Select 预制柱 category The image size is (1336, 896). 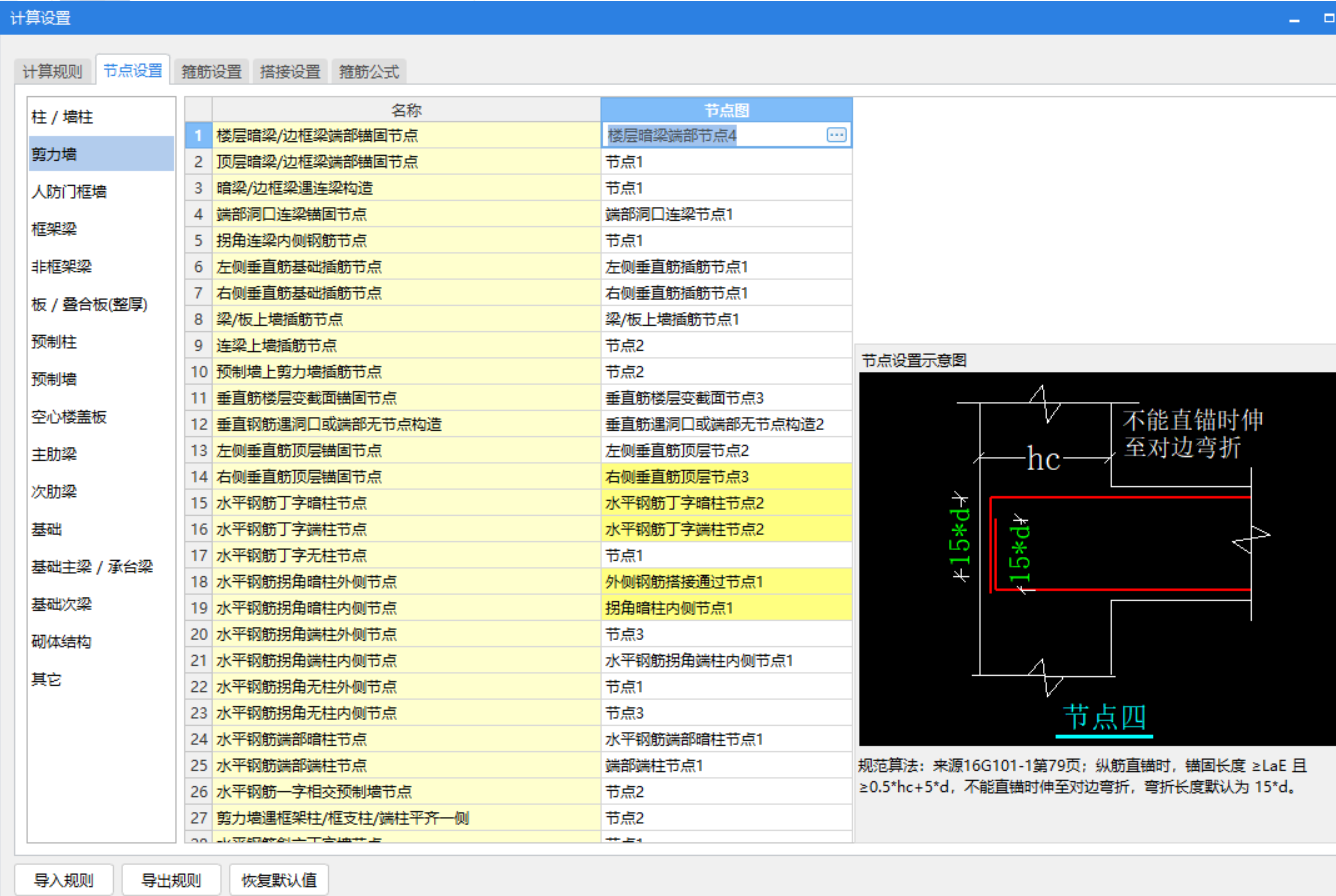101,342
